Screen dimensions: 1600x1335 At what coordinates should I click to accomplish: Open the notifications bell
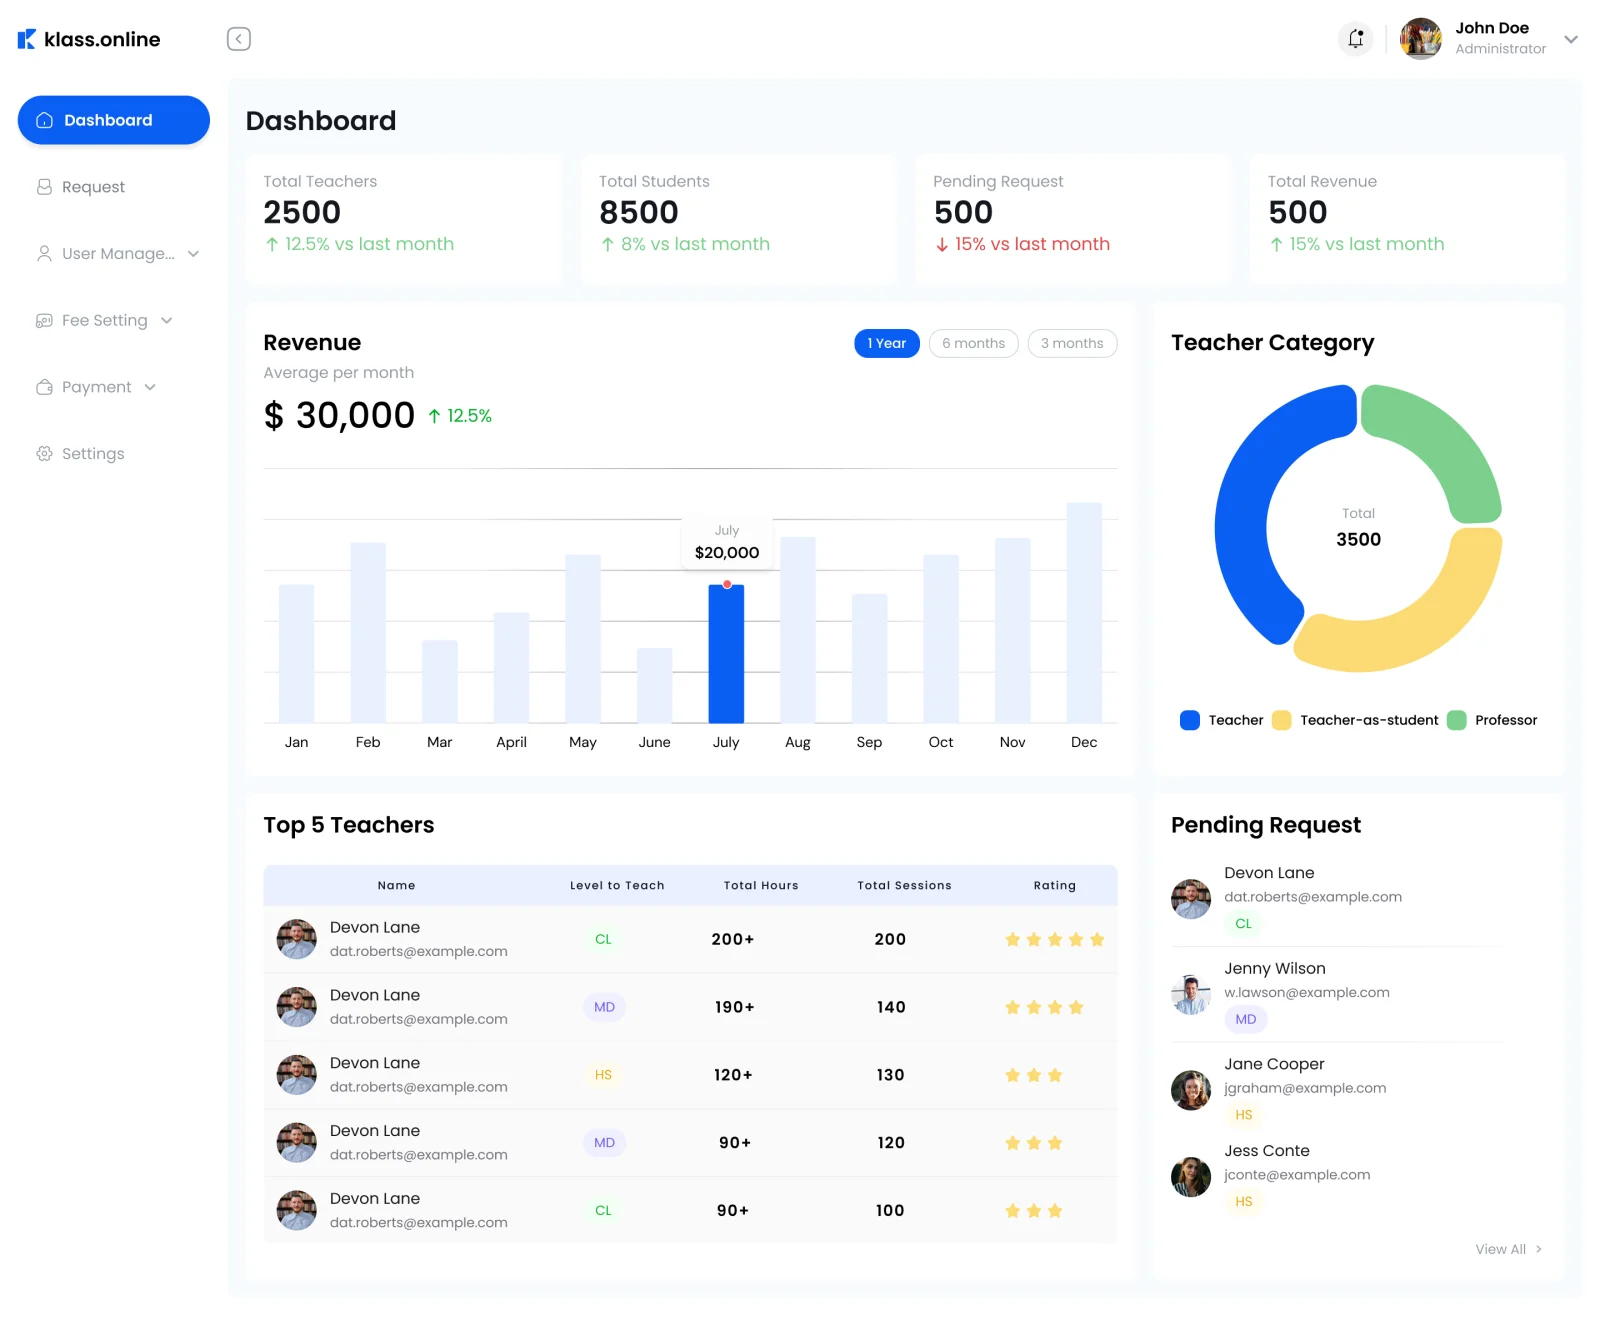pyautogui.click(x=1355, y=39)
